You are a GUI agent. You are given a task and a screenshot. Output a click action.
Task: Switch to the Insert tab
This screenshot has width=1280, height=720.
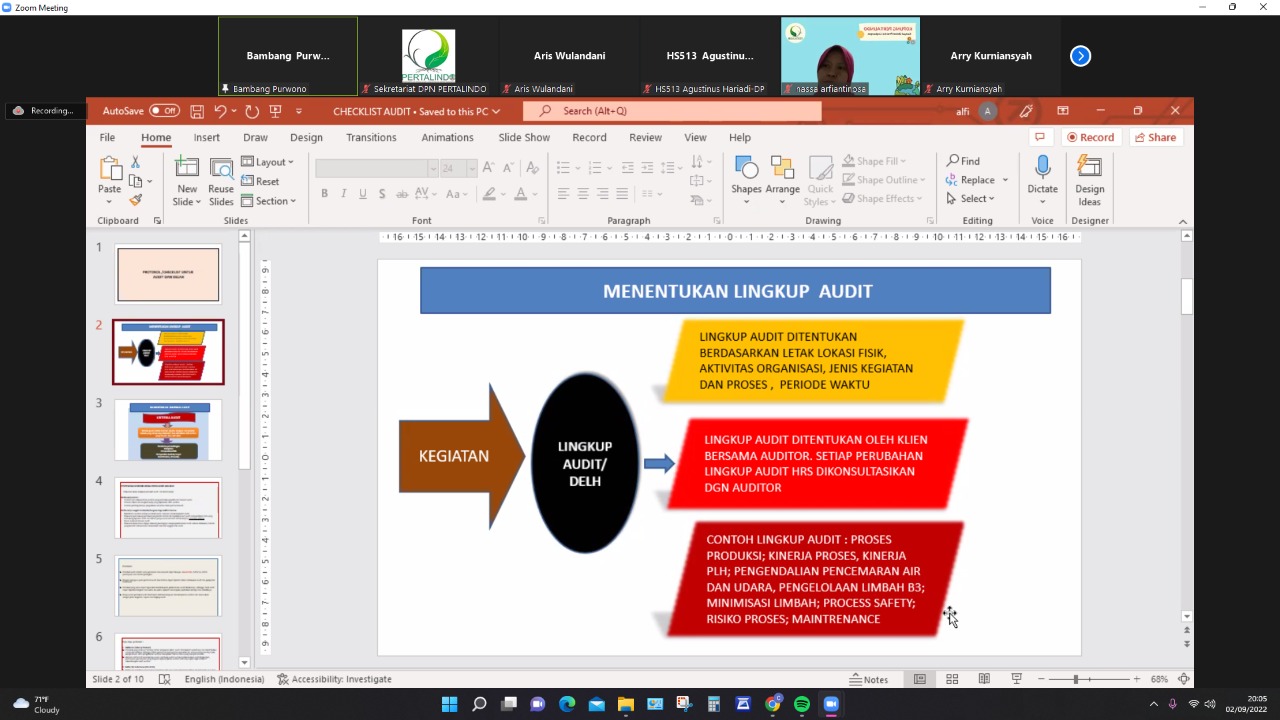click(207, 137)
